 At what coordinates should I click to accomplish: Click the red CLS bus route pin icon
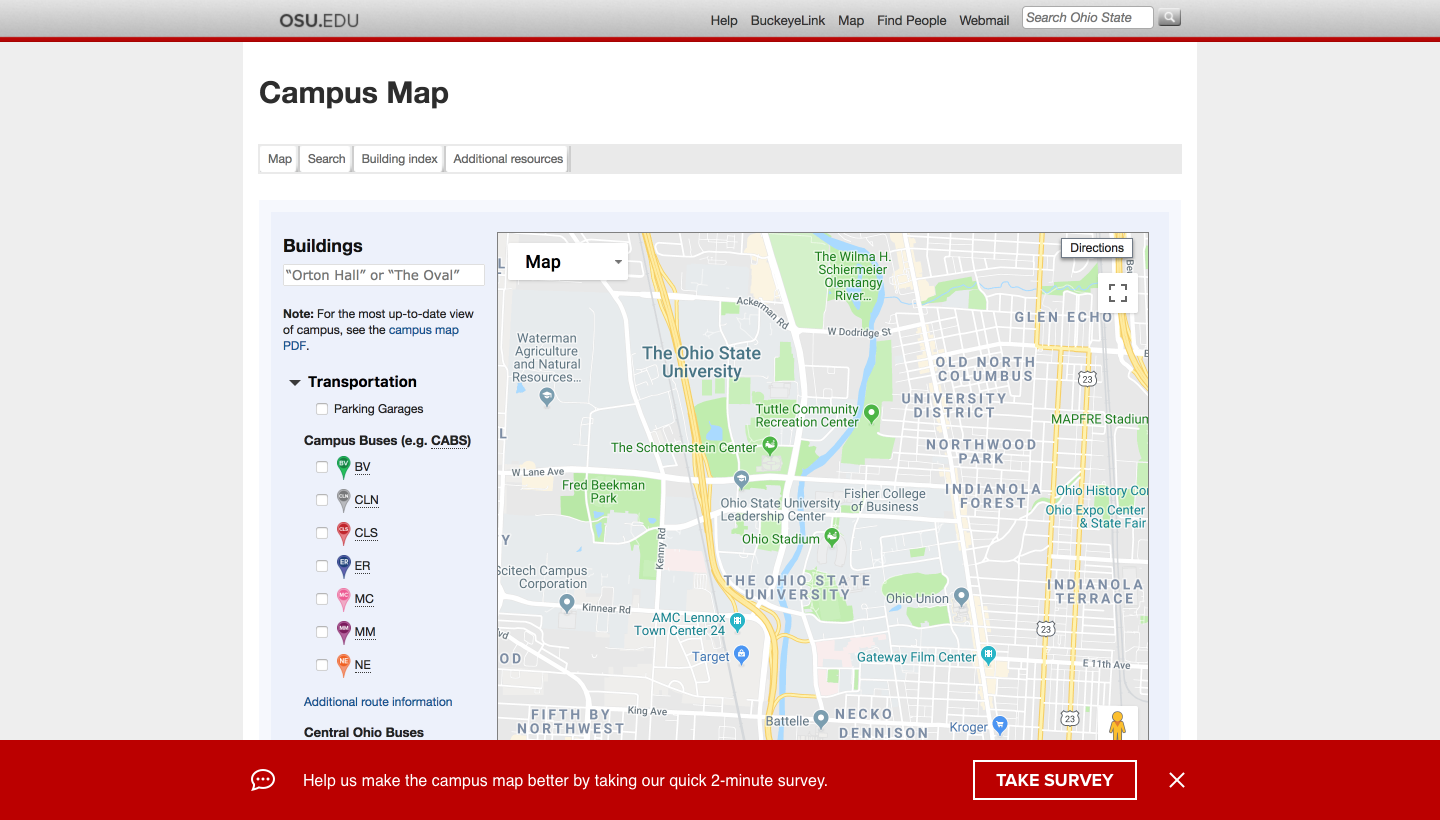(343, 533)
